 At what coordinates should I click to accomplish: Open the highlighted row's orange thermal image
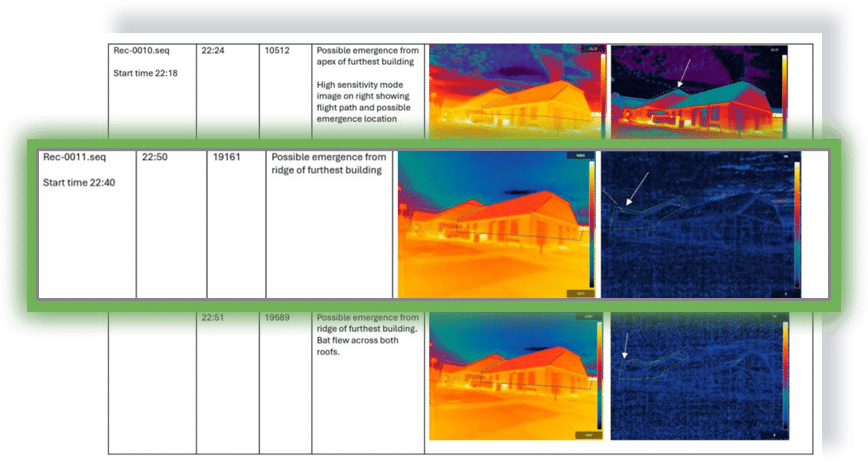(497, 224)
